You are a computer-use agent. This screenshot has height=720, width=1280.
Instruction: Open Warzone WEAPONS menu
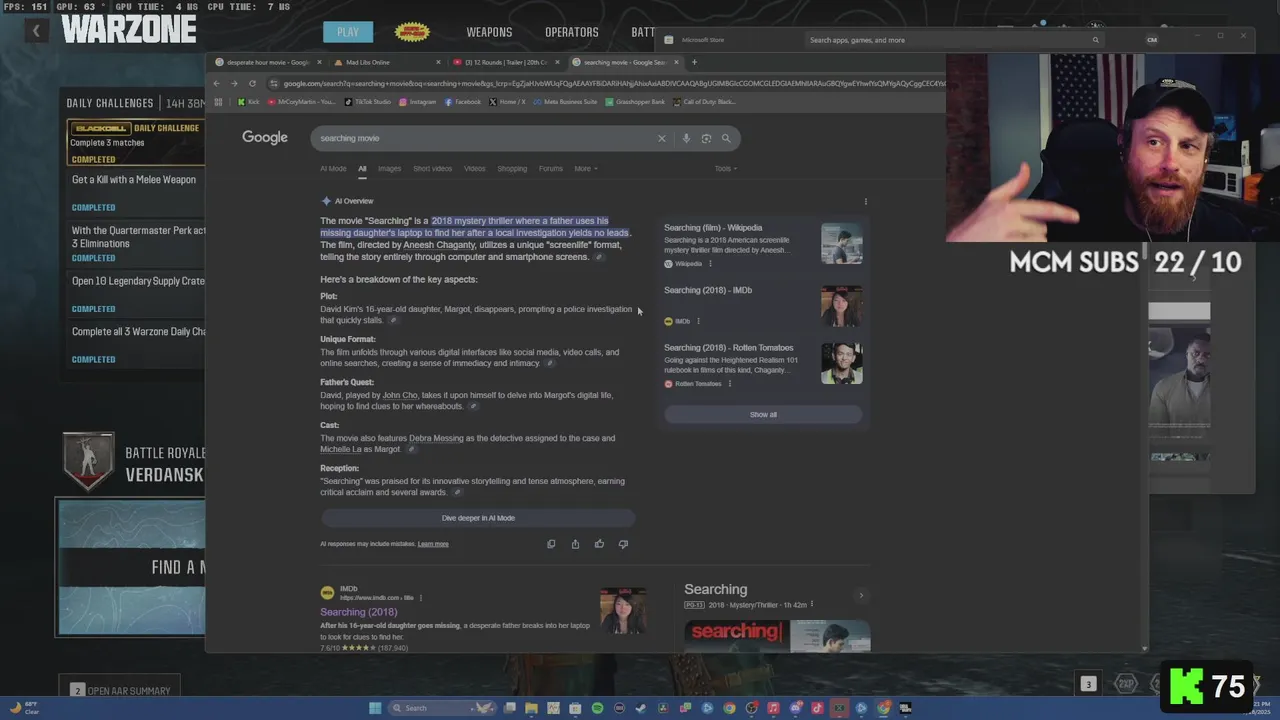(x=489, y=32)
